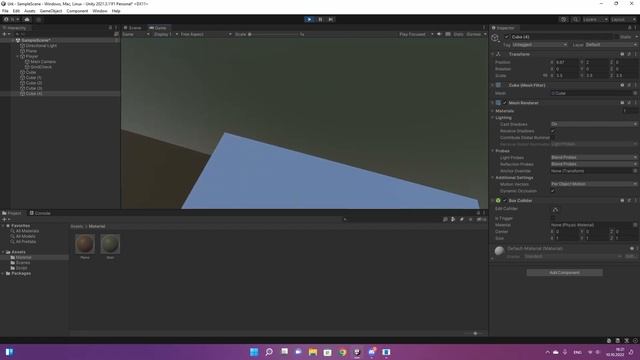This screenshot has width=640, height=360.
Task: Select Directional Light in Hierarchy
Action: 41,46
